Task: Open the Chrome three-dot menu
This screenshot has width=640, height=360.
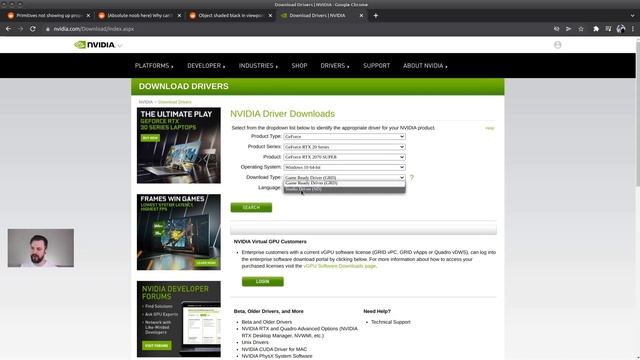Action: coord(633,29)
